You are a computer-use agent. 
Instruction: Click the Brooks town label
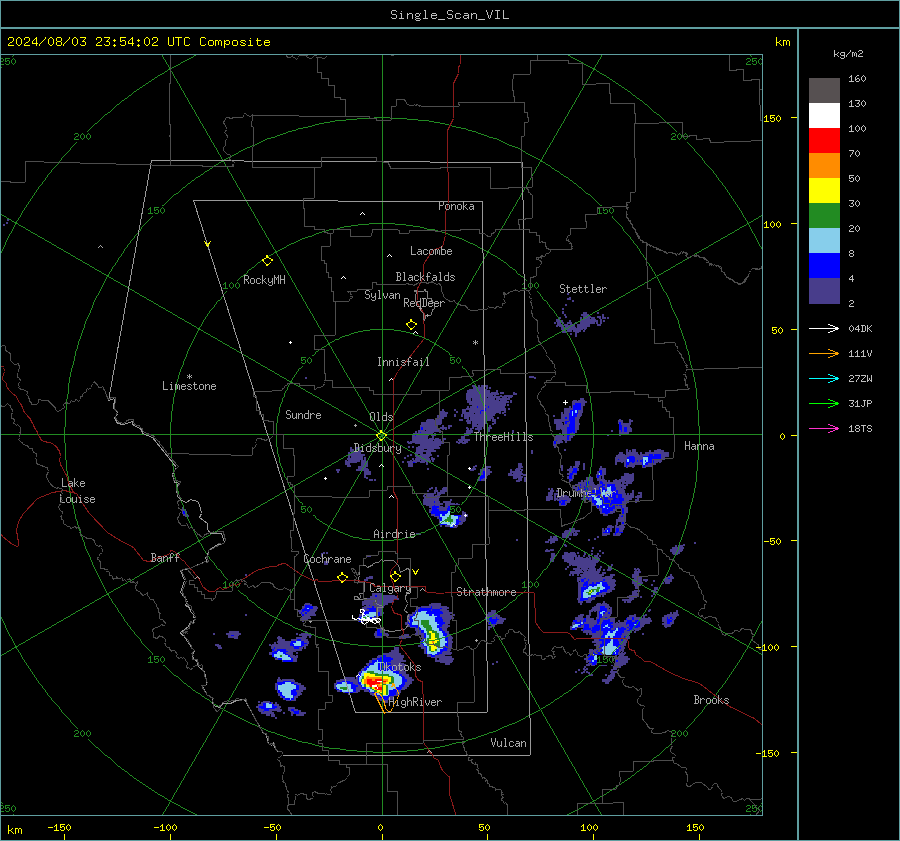point(711,700)
